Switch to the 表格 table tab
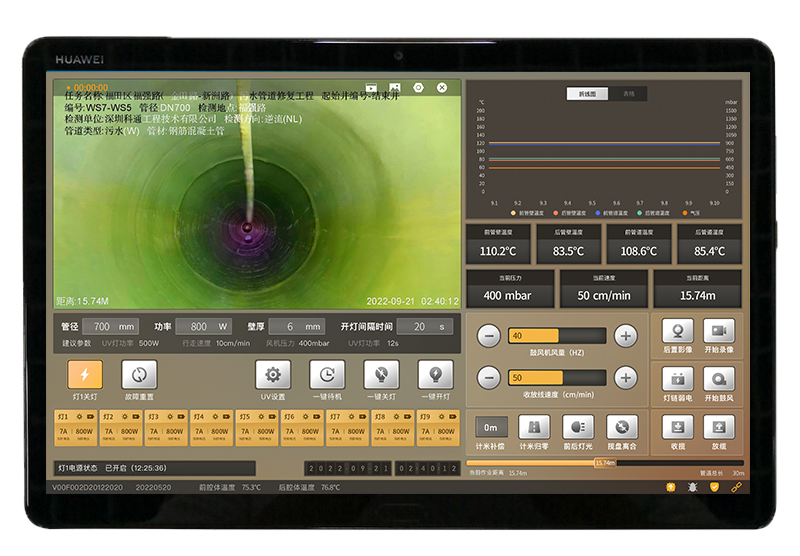Viewport: 800px width, 556px height. pos(628,94)
